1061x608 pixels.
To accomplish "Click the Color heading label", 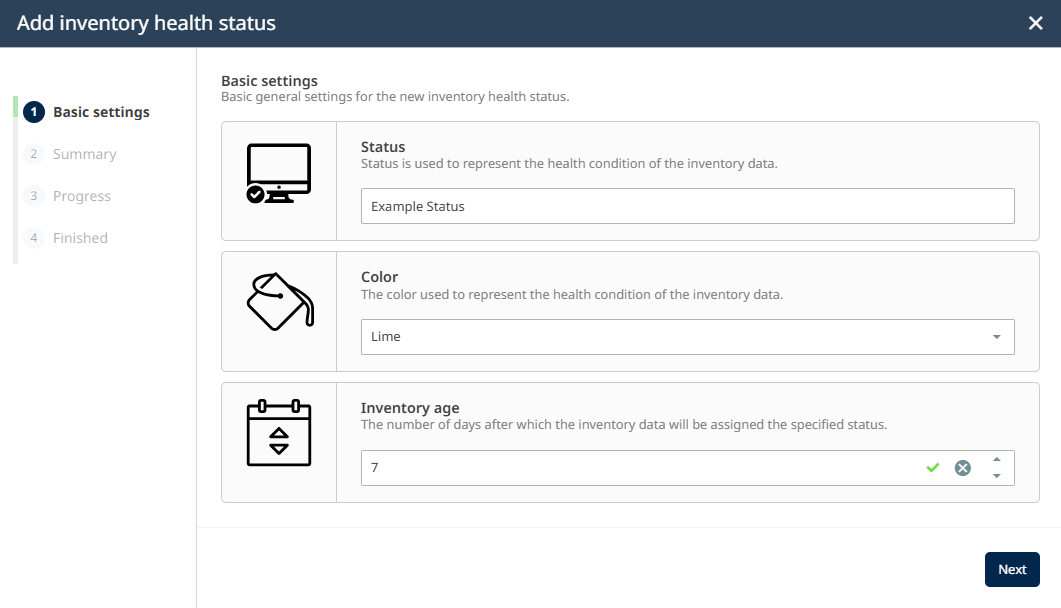I will tap(380, 277).
